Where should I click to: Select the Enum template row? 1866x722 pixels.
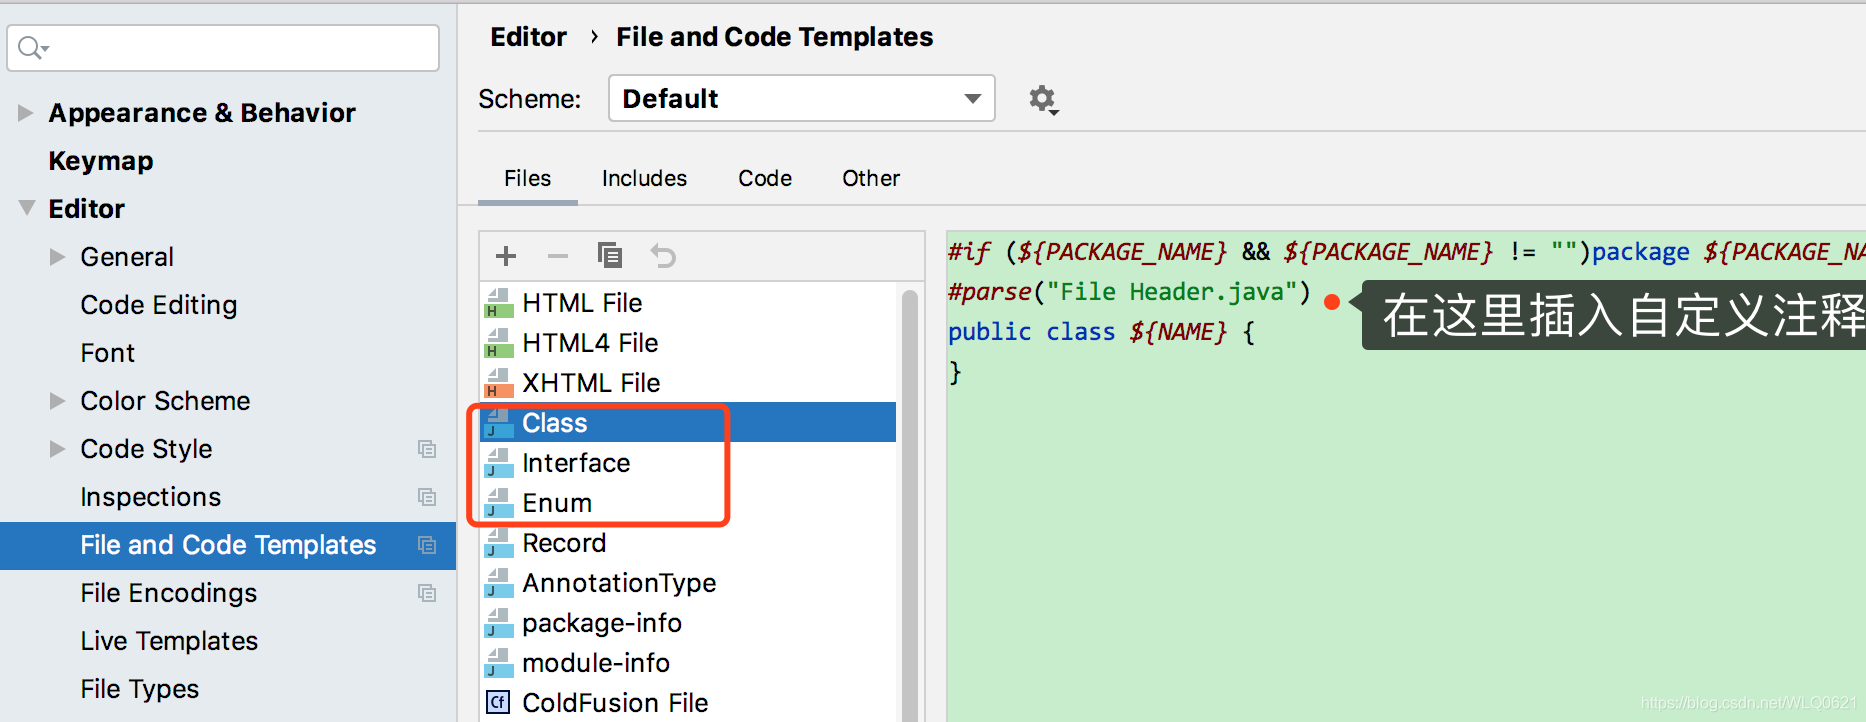tap(688, 503)
